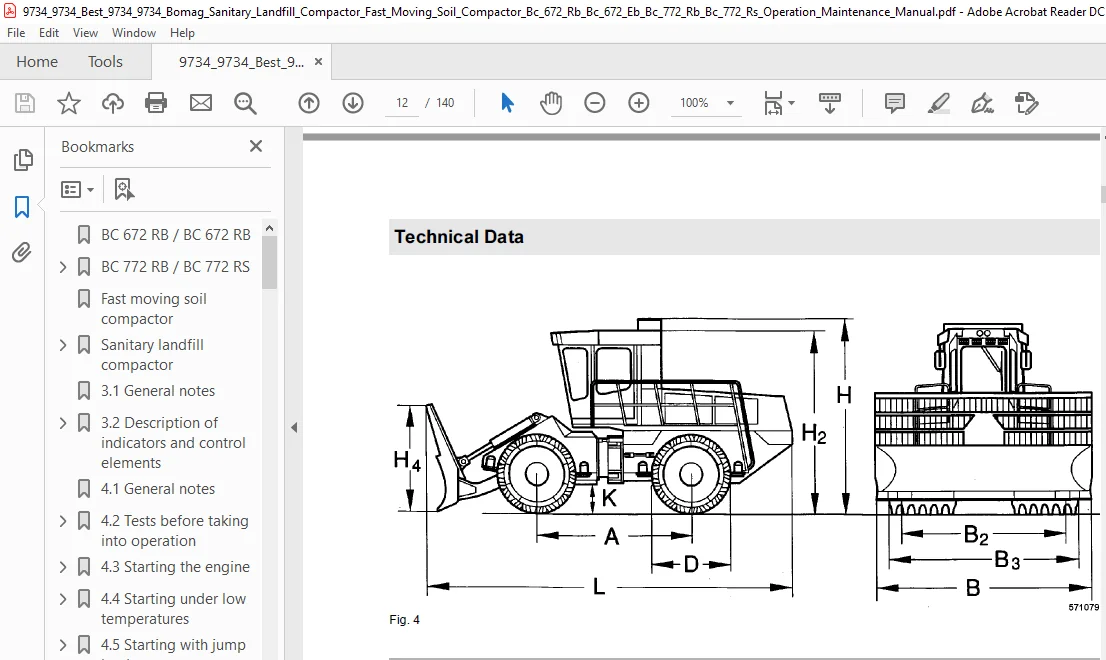Open the Help menu

click(182, 33)
